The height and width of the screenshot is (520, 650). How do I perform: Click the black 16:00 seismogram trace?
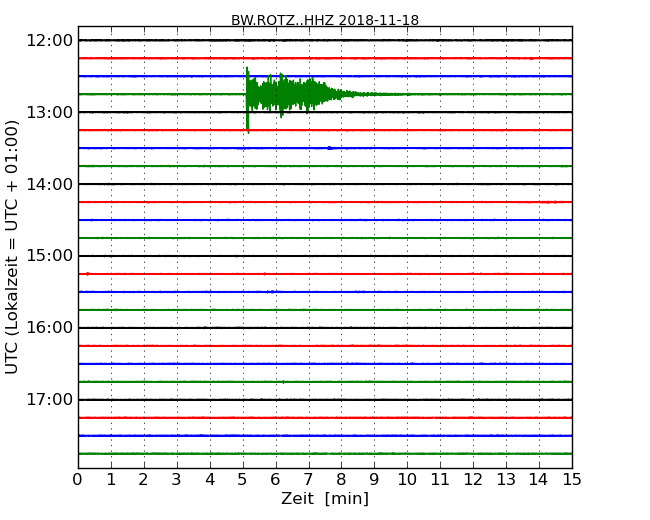click(x=325, y=328)
